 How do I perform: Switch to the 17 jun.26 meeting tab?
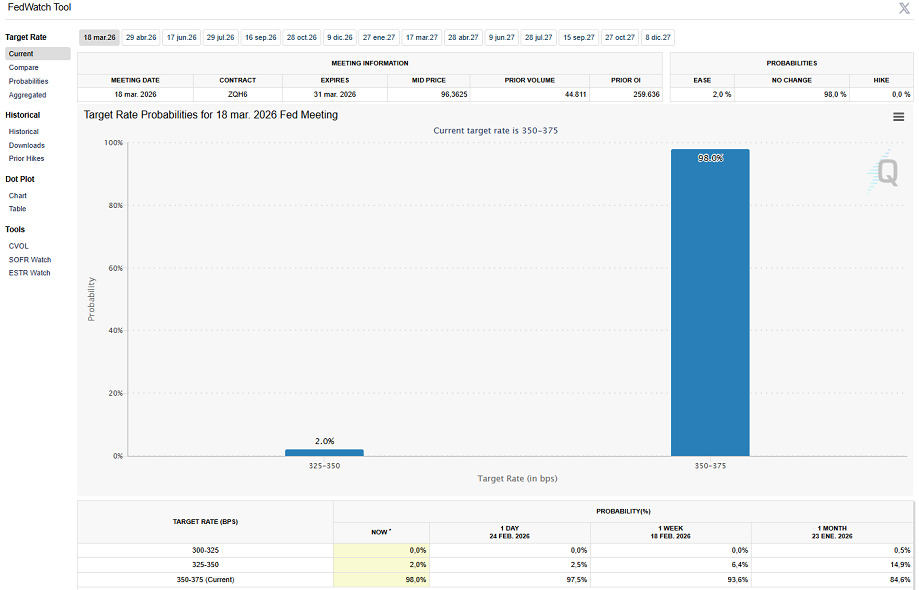181,37
